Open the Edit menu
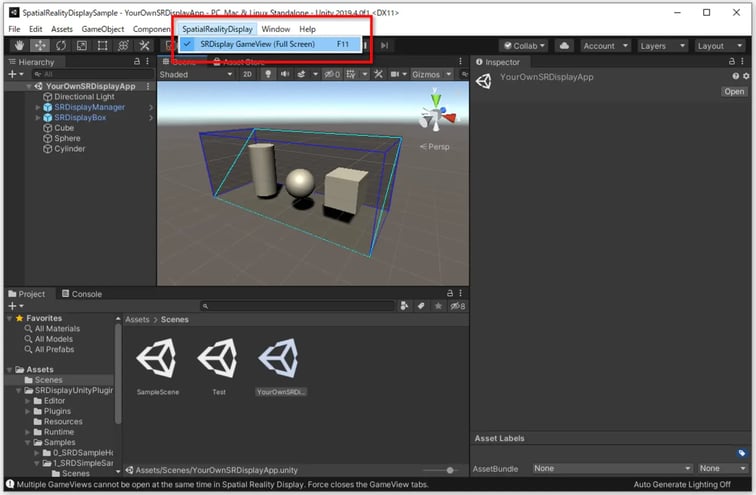Viewport: 756px width, 495px height. coord(35,29)
